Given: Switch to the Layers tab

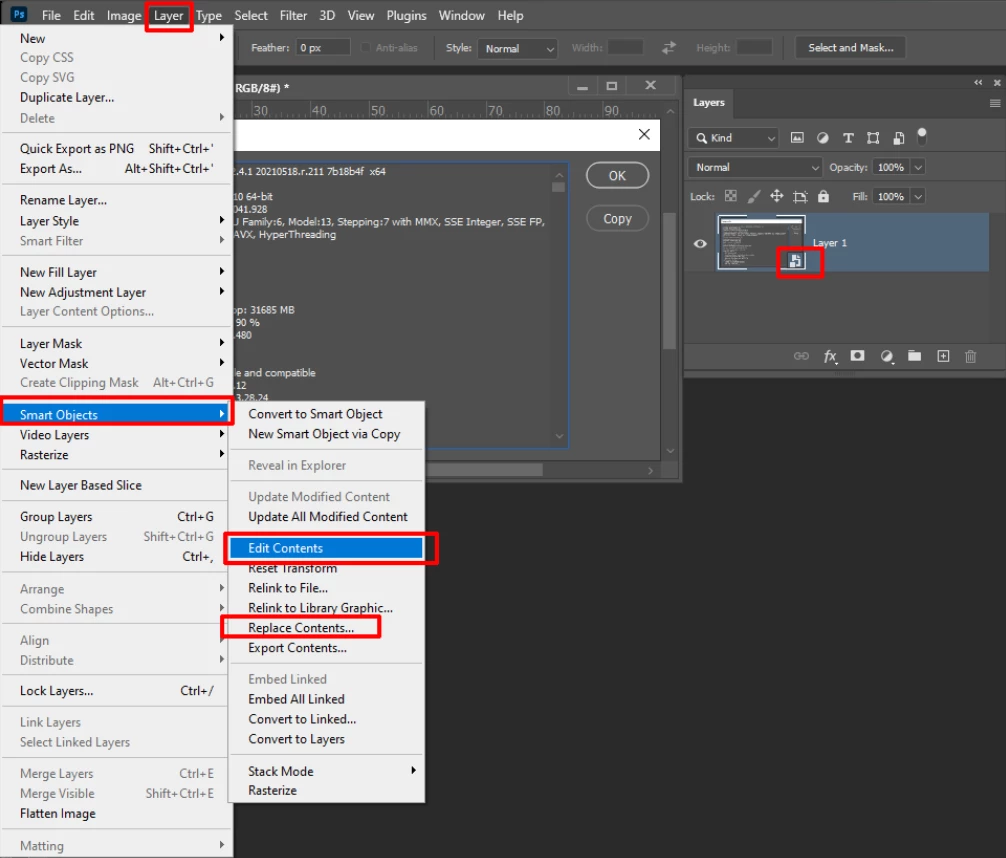Looking at the screenshot, I should coord(708,103).
